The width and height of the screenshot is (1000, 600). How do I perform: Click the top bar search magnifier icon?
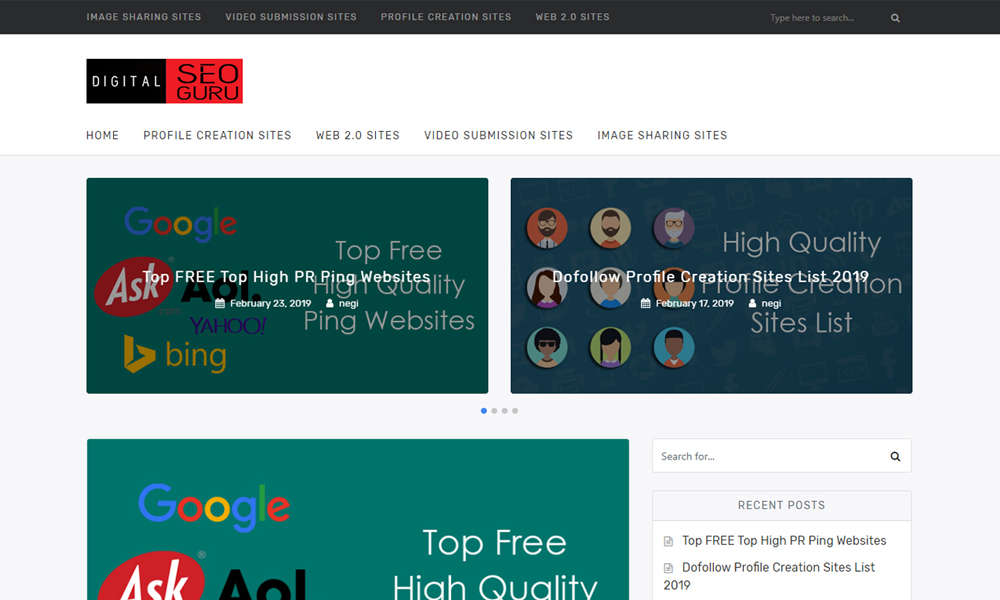(x=895, y=18)
